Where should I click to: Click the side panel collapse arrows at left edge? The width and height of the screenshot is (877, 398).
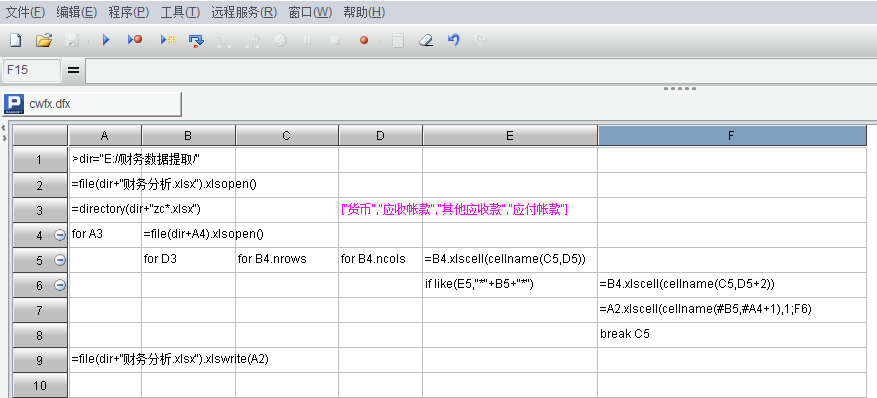click(4, 133)
